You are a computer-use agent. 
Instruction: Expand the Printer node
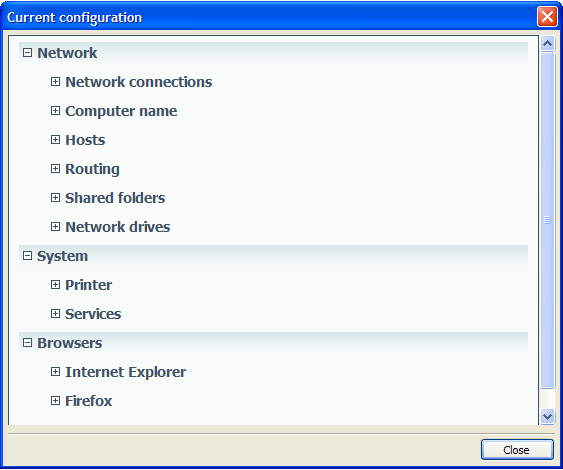tap(55, 285)
